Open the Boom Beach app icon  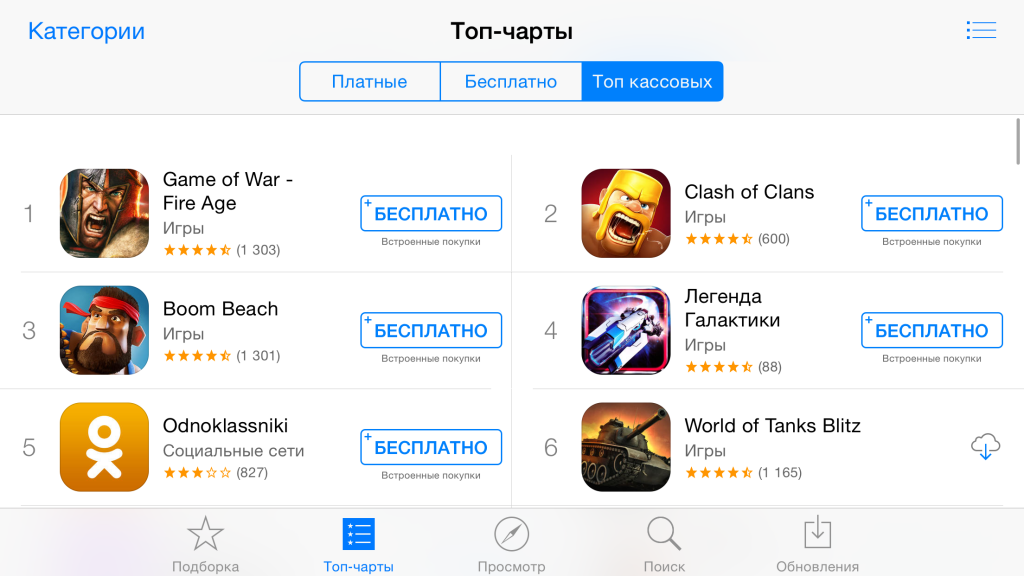pyautogui.click(x=104, y=330)
